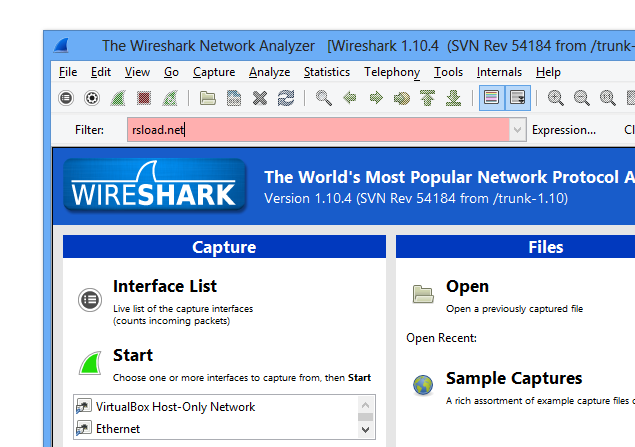Restart the running capture toolbar icon

pos(170,98)
